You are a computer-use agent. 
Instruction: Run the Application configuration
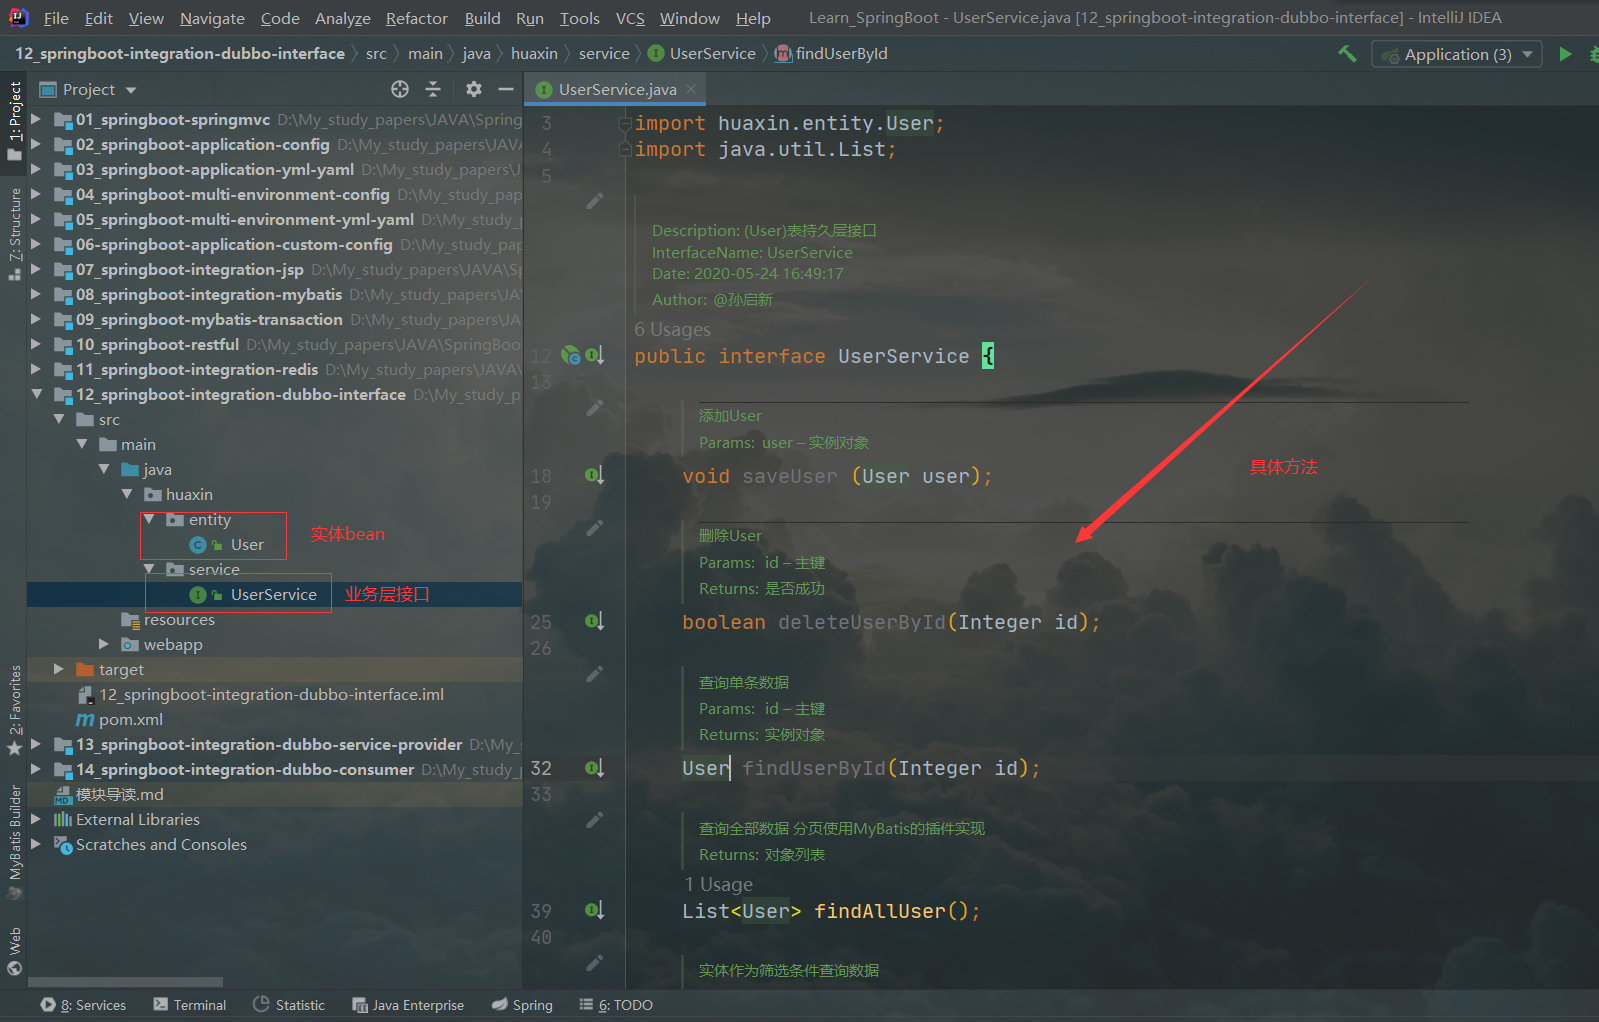pyautogui.click(x=1565, y=54)
